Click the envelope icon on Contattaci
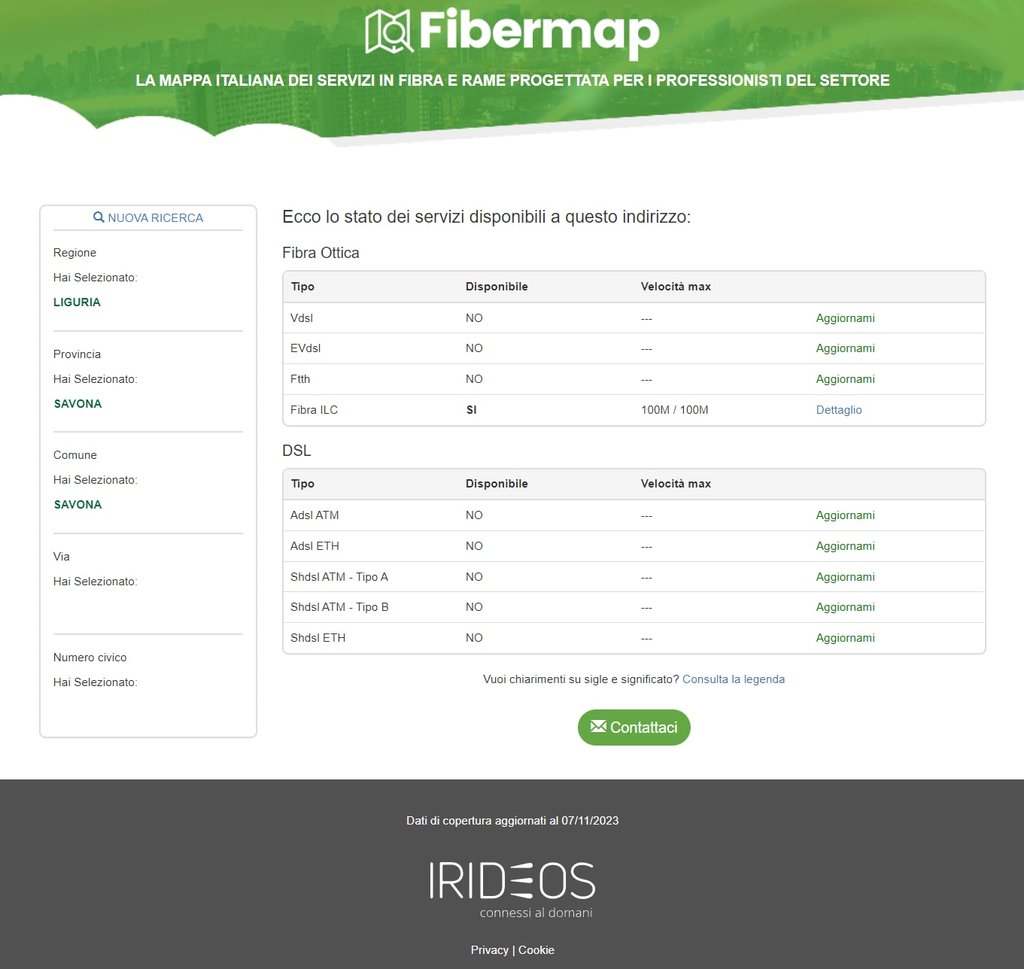1024x969 pixels. point(598,726)
